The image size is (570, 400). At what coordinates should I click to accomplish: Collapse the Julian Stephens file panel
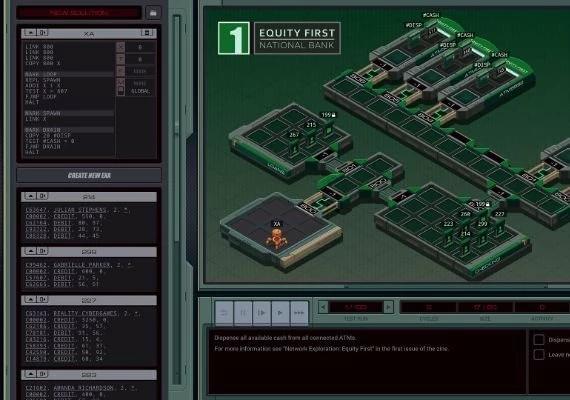tap(31, 196)
